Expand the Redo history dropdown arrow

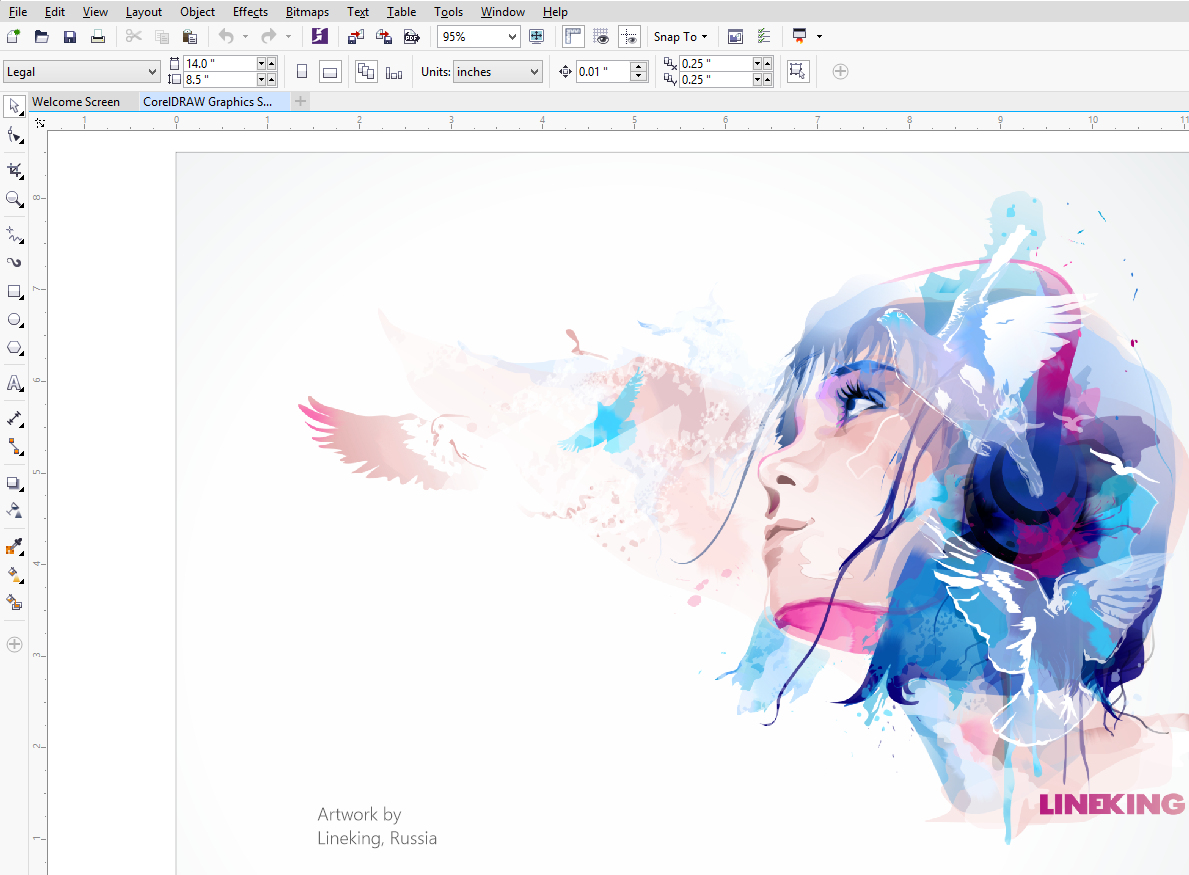tap(288, 36)
